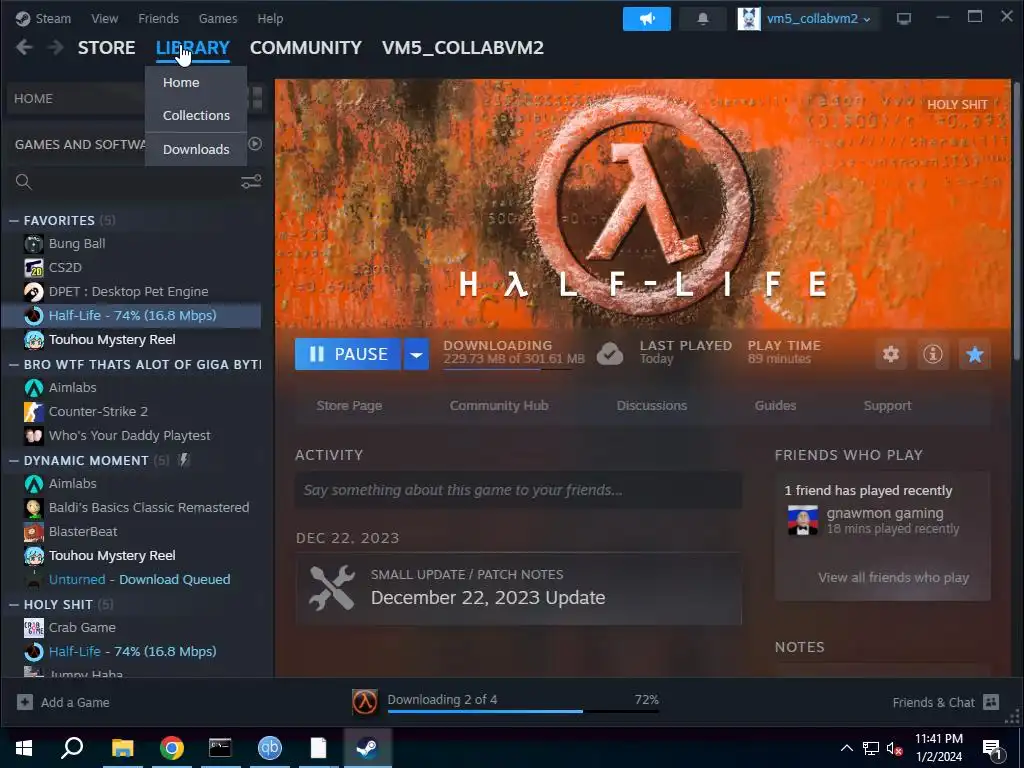
Task: Click the Half-Life download icon in the bottom bar
Action: pos(365,702)
